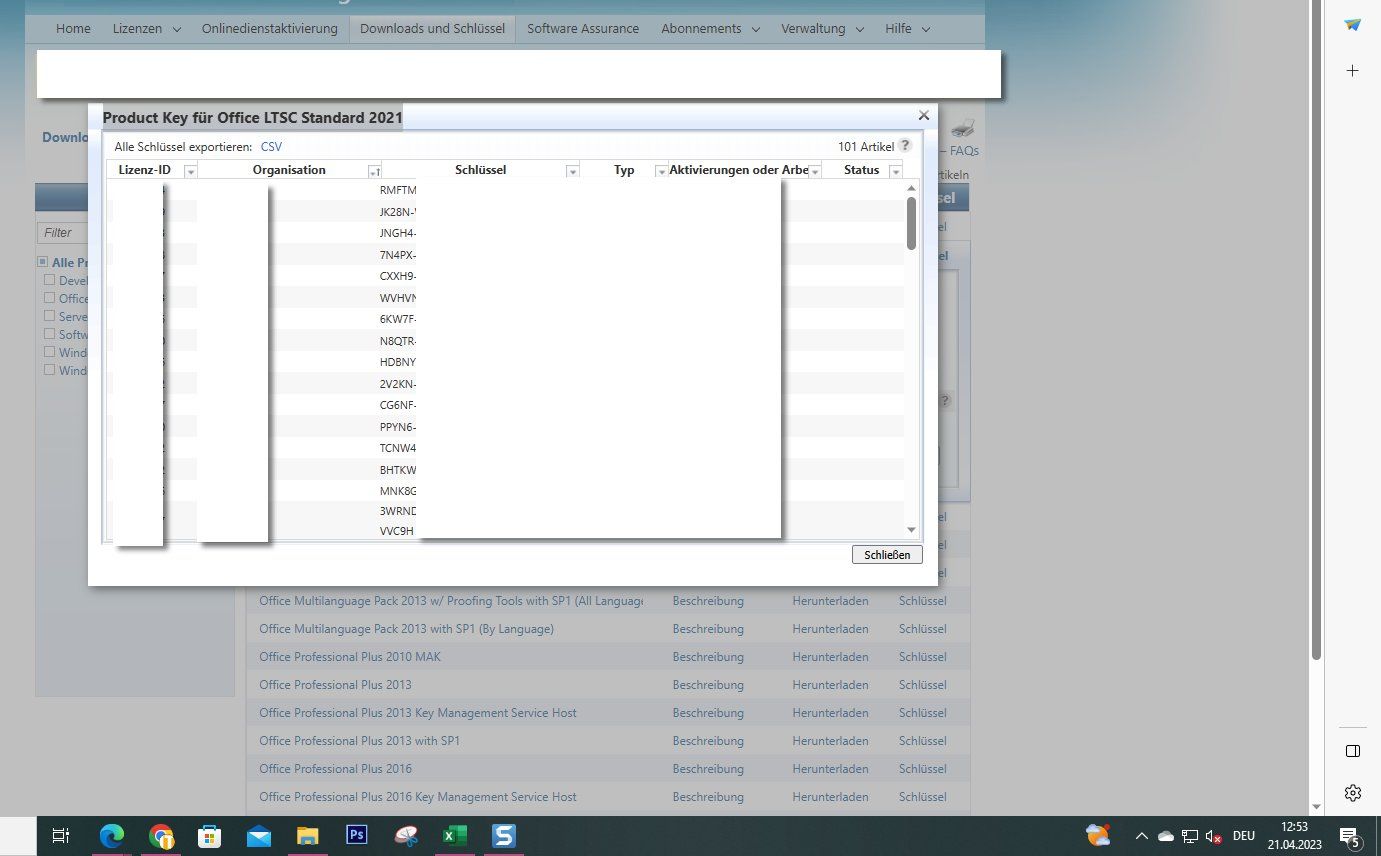Click the Schließen button

(x=887, y=554)
